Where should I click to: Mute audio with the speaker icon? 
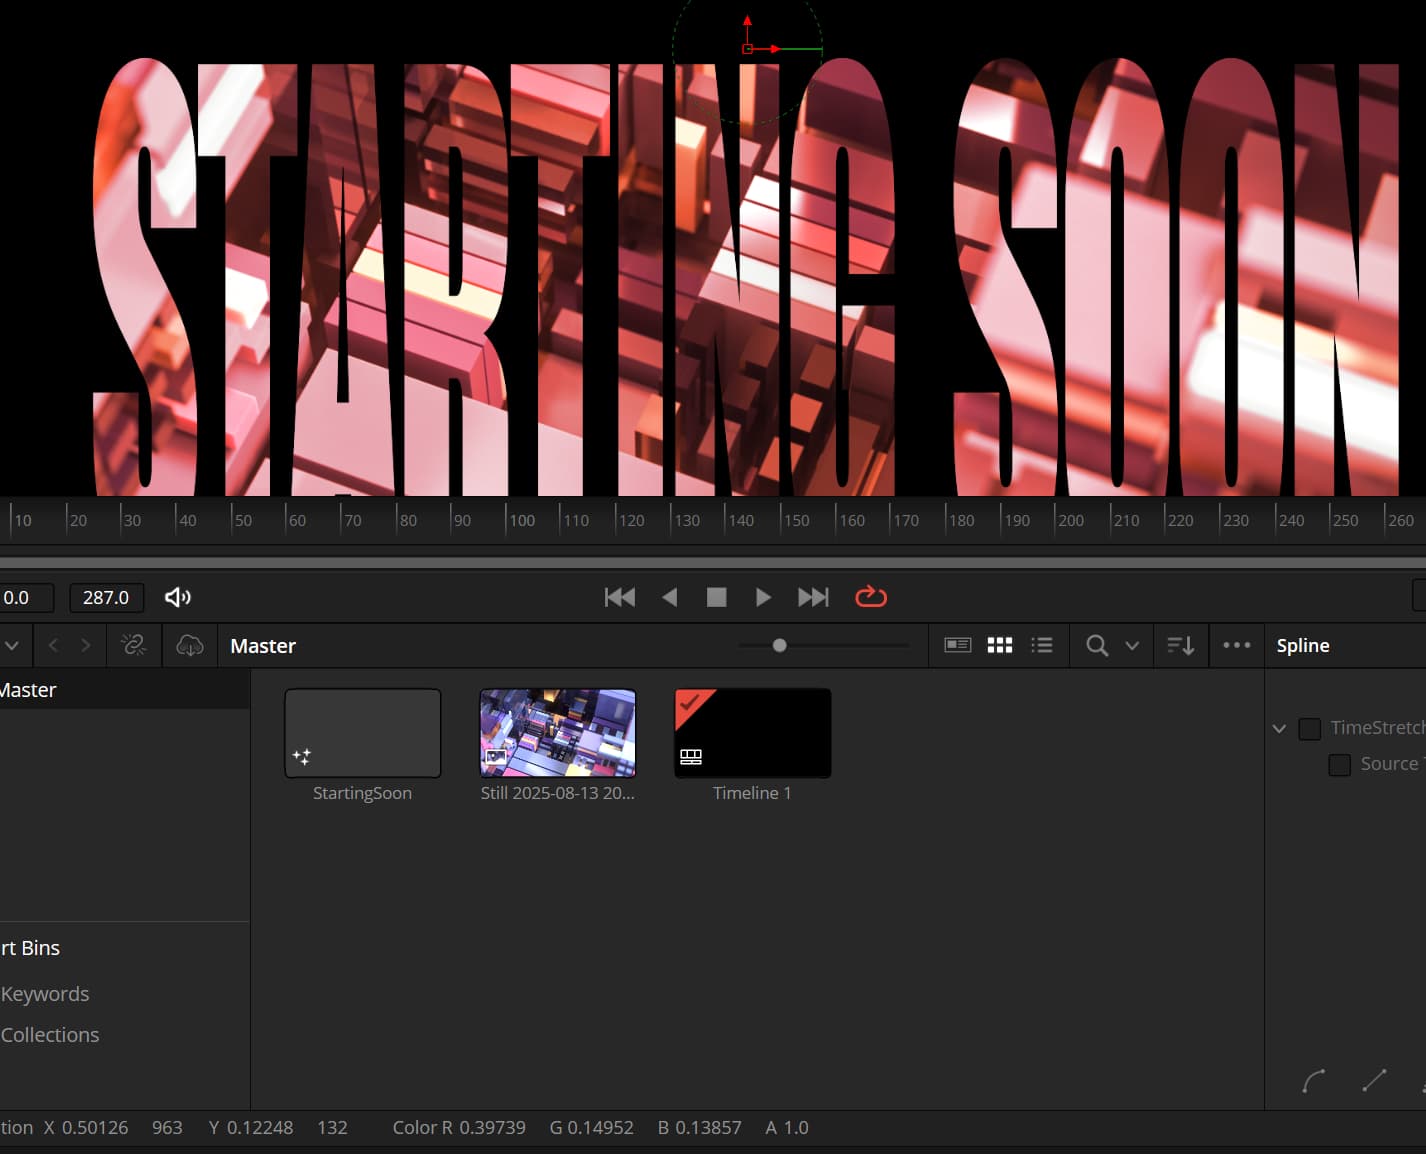click(178, 597)
